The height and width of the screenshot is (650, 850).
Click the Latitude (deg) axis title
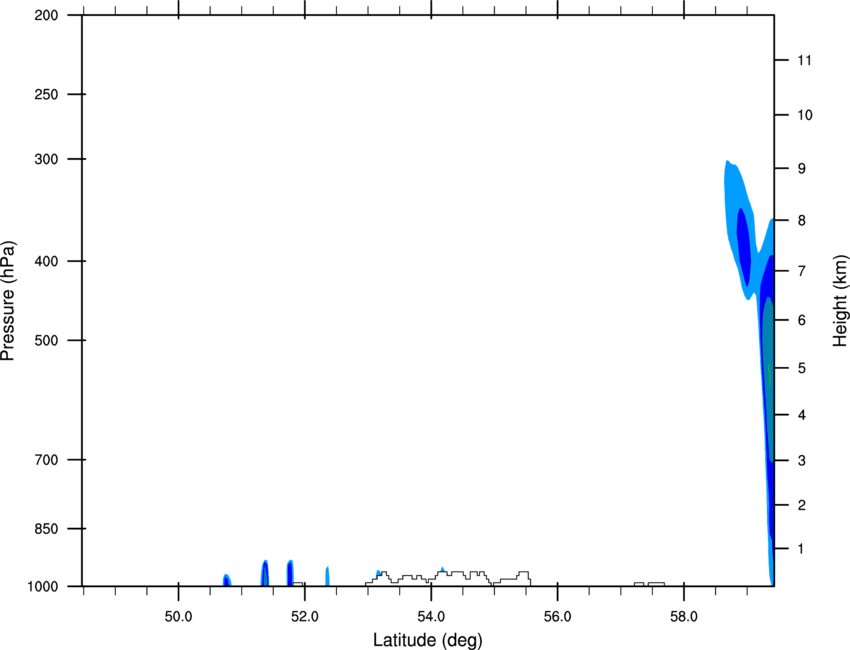point(427,640)
